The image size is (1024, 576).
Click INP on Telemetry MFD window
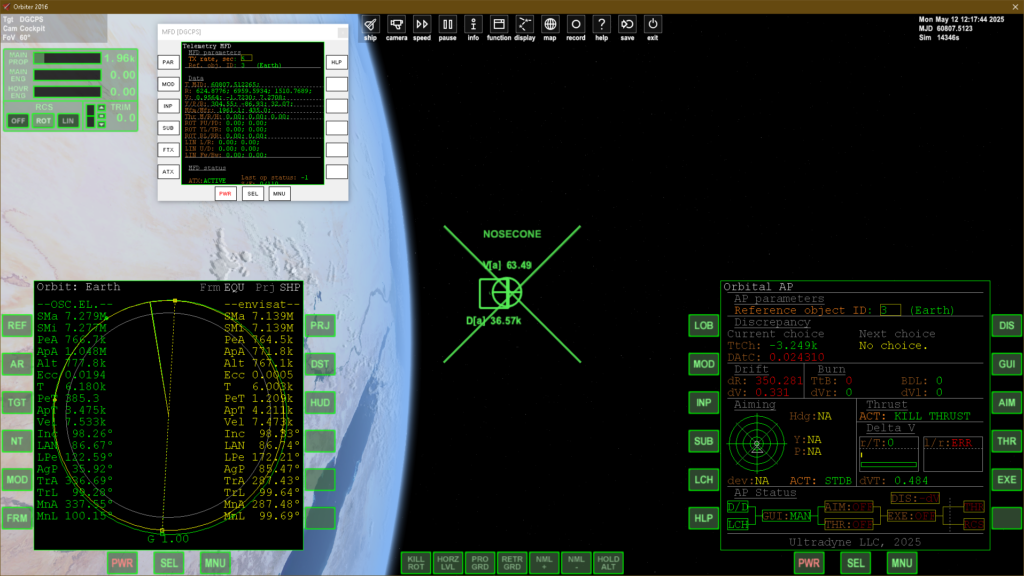[168, 106]
